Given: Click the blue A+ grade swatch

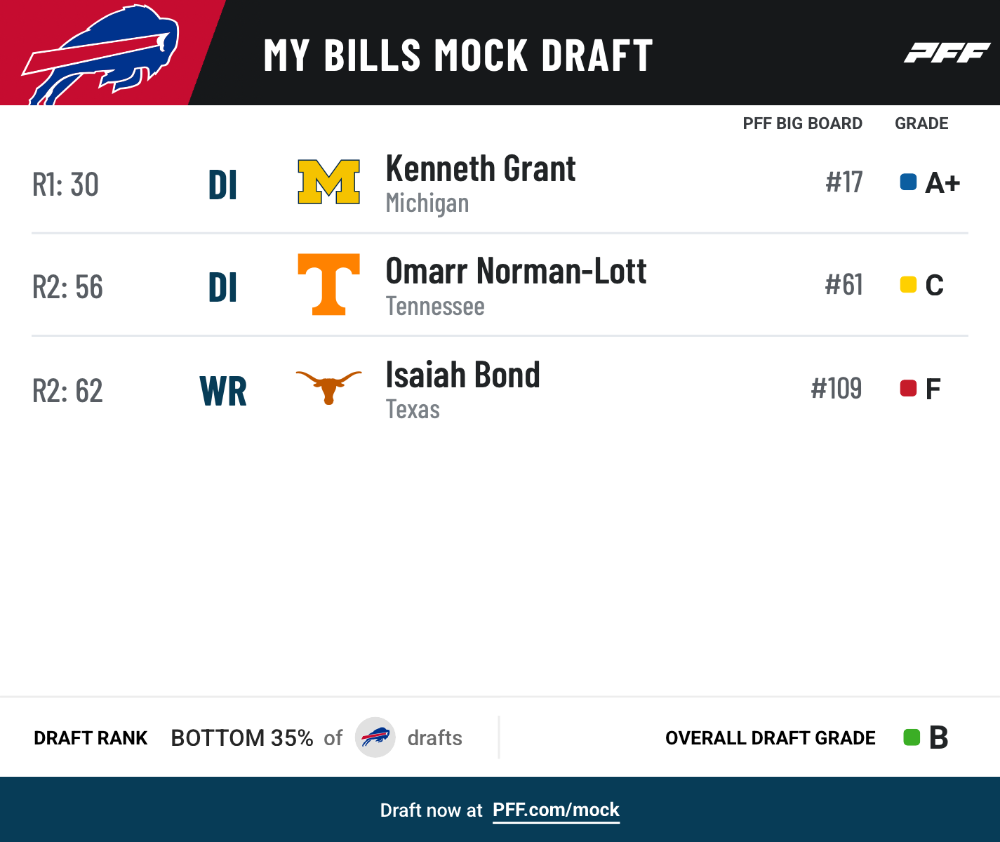Looking at the screenshot, I should coord(908,182).
